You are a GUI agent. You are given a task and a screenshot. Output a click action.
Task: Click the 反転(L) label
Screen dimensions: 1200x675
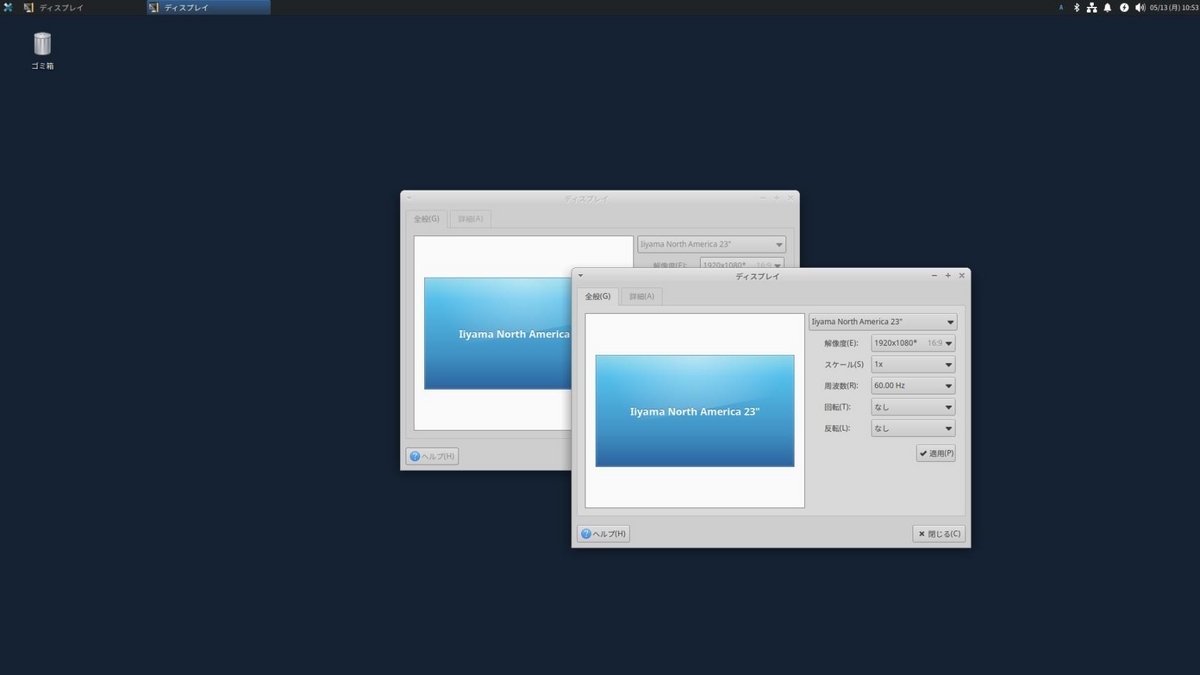pos(837,428)
